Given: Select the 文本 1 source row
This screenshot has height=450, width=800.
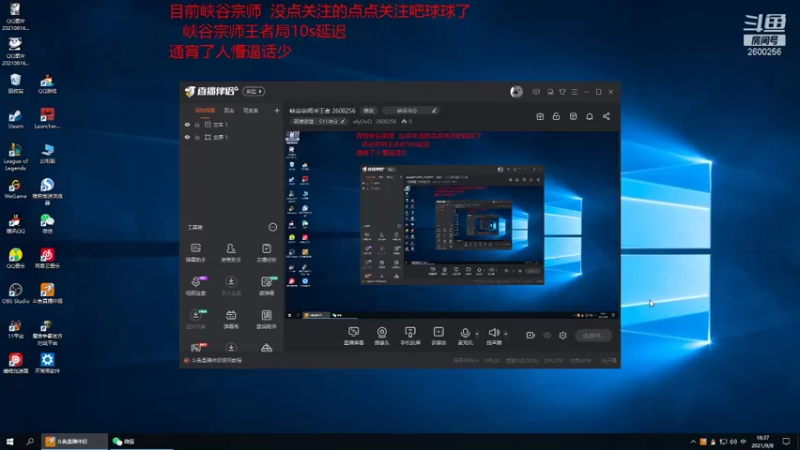Looking at the screenshot, I should click(x=231, y=124).
